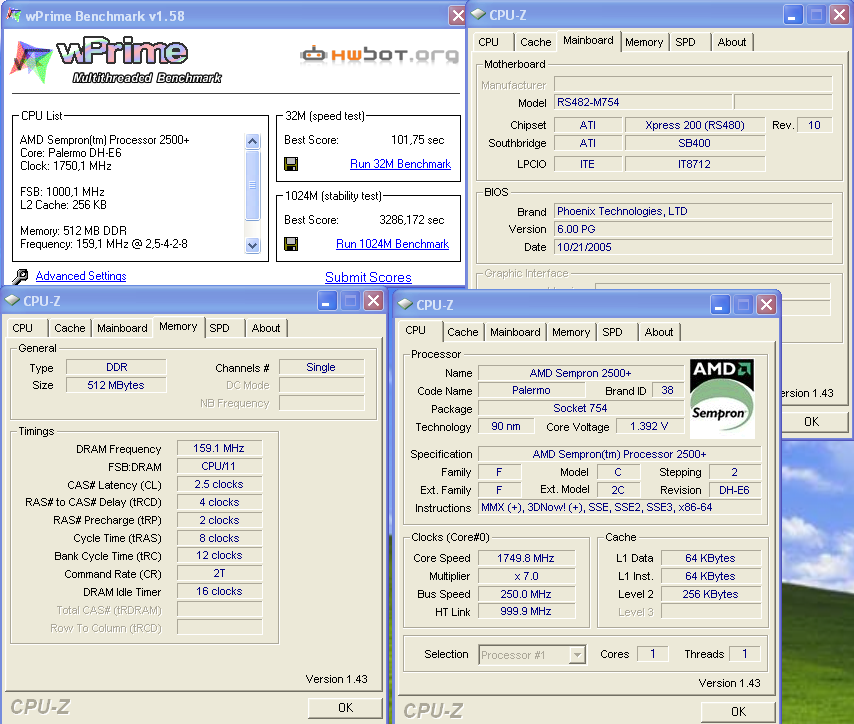854x724 pixels.
Task: Click DRAM Frequency value 159.1 MHz
Action: (x=219, y=448)
